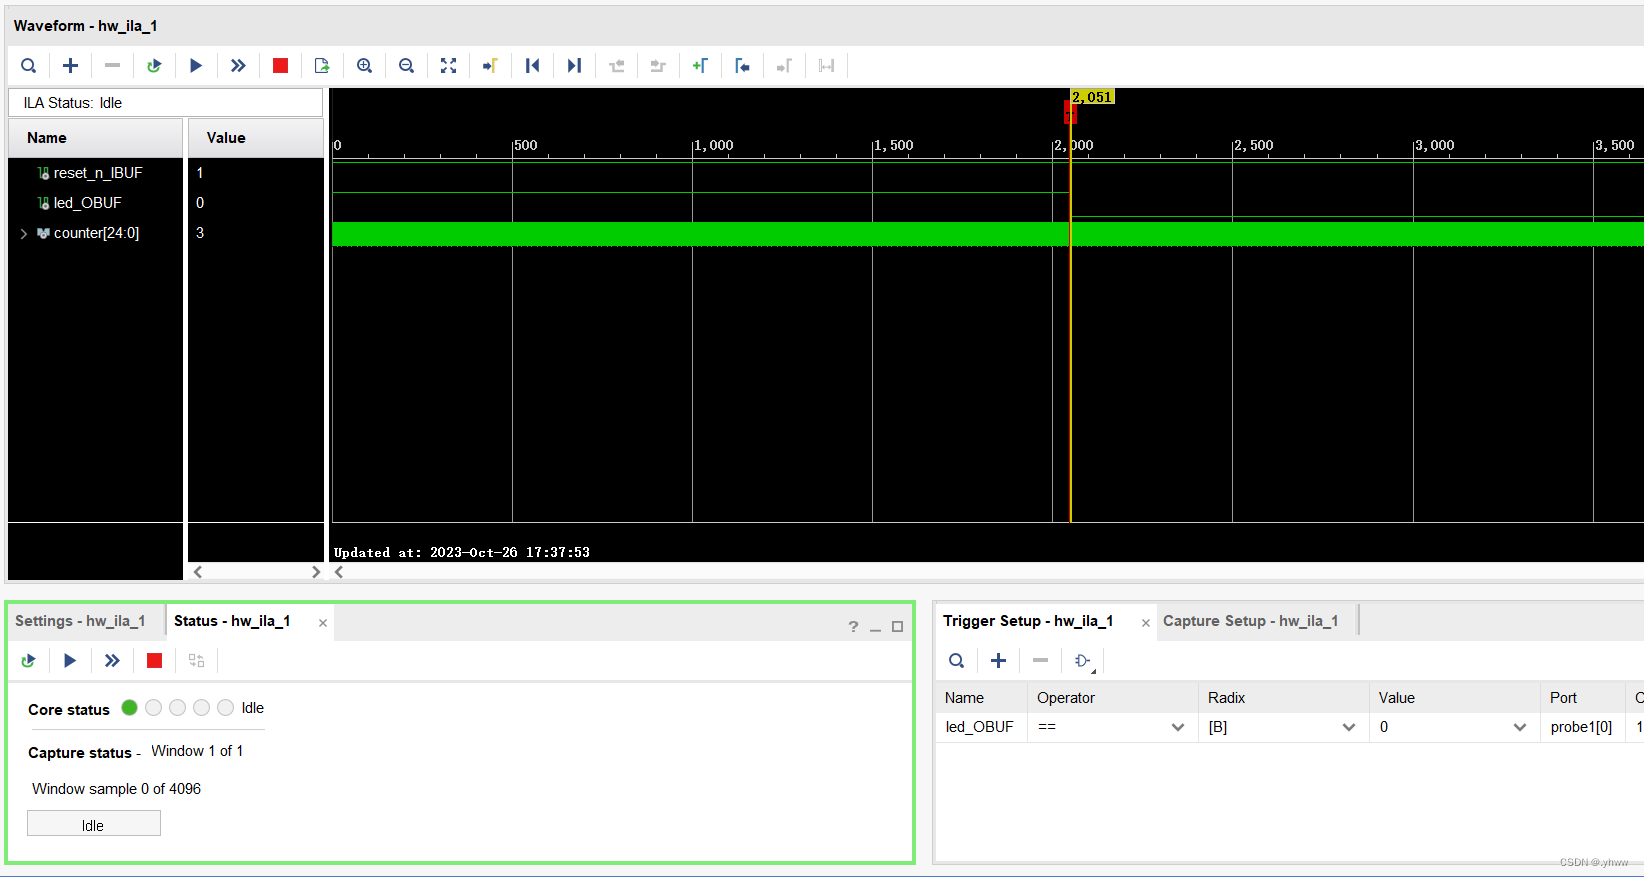Toggle auto re-trigger in the waveform toolbar
This screenshot has height=877, width=1644.
coord(154,66)
